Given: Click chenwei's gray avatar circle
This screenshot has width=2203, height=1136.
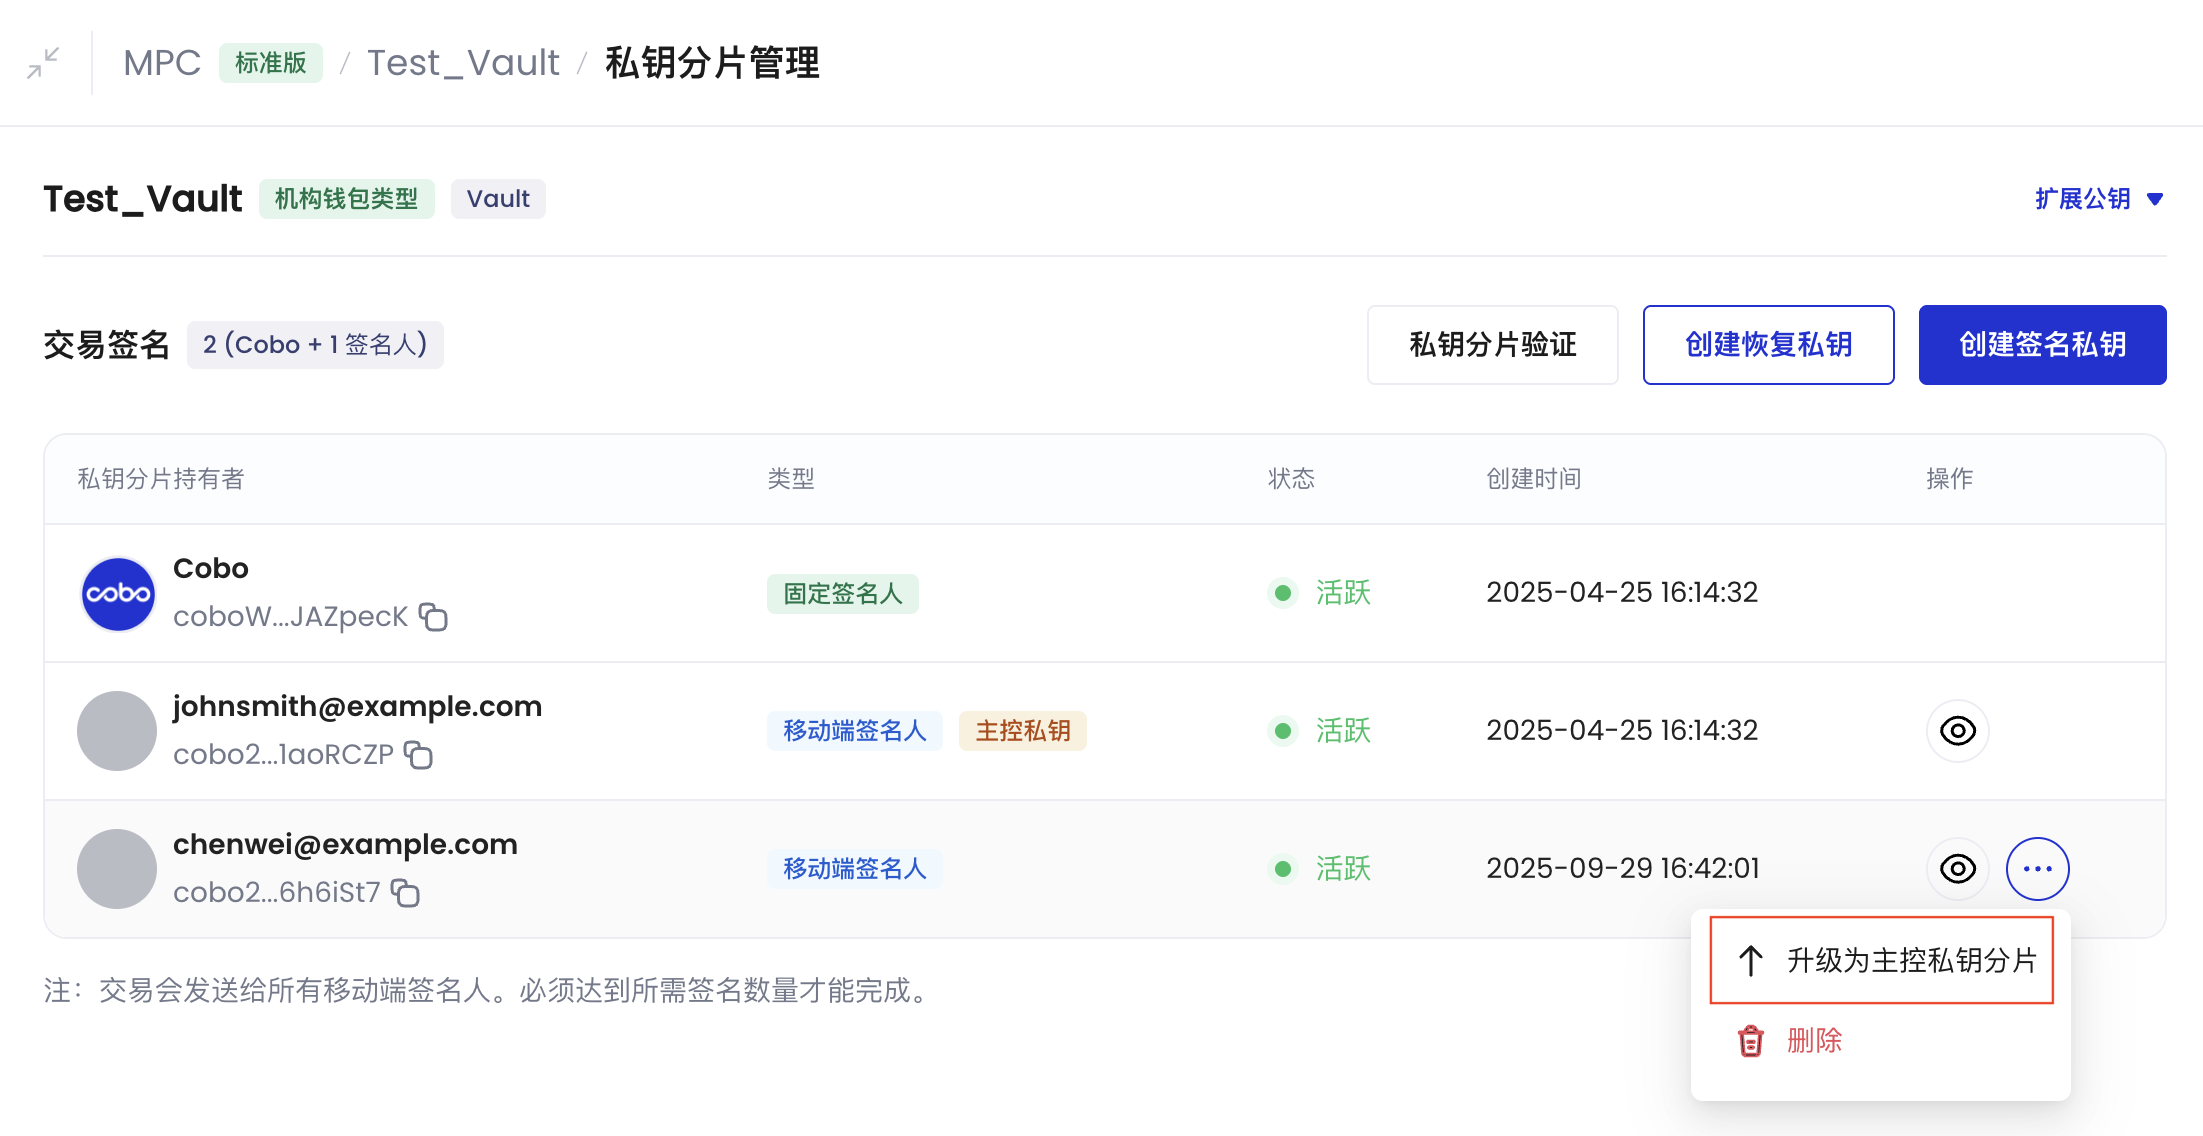Looking at the screenshot, I should [117, 869].
